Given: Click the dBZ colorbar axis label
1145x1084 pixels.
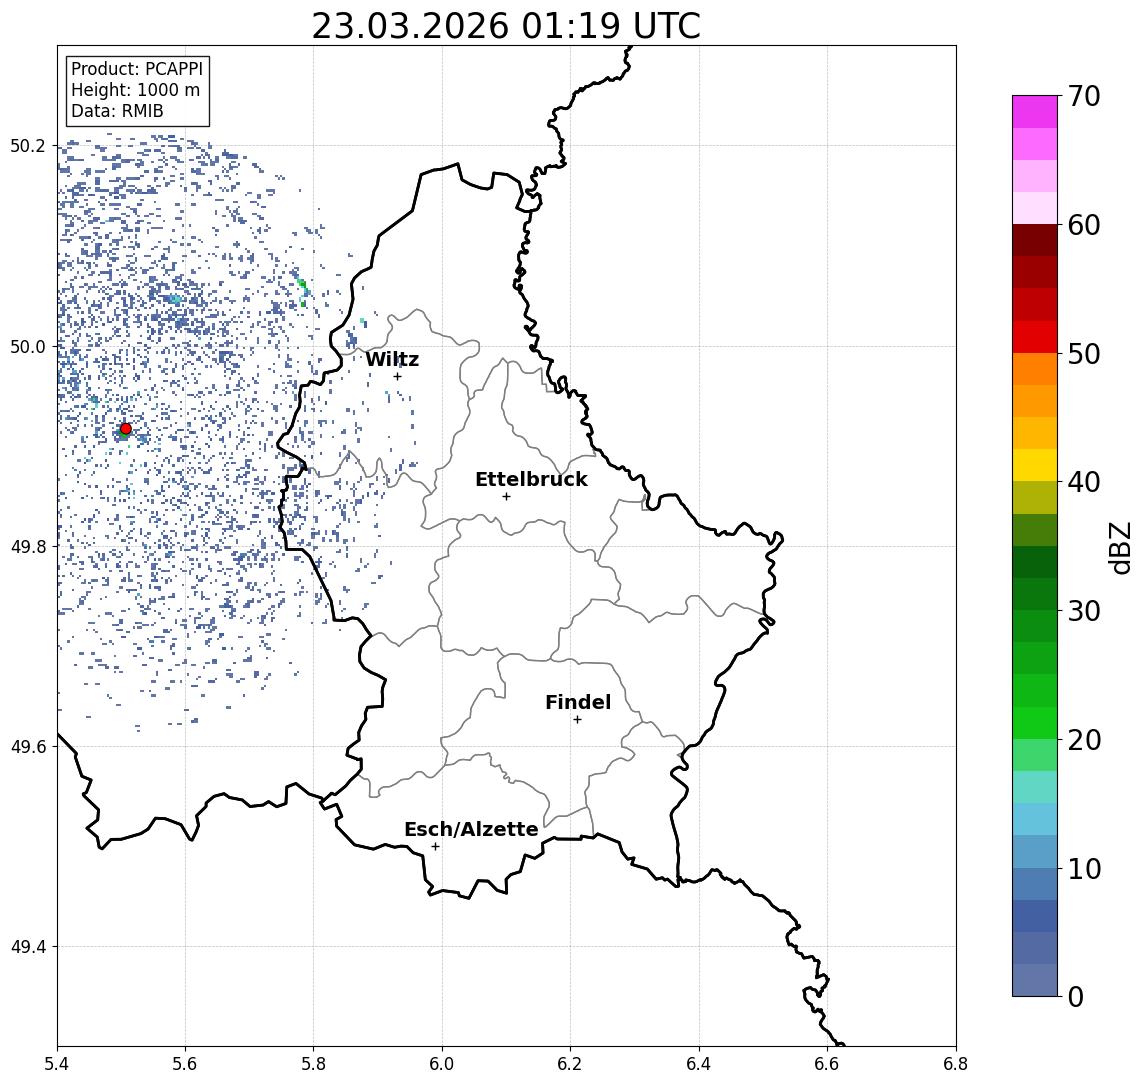Looking at the screenshot, I should (1120, 547).
